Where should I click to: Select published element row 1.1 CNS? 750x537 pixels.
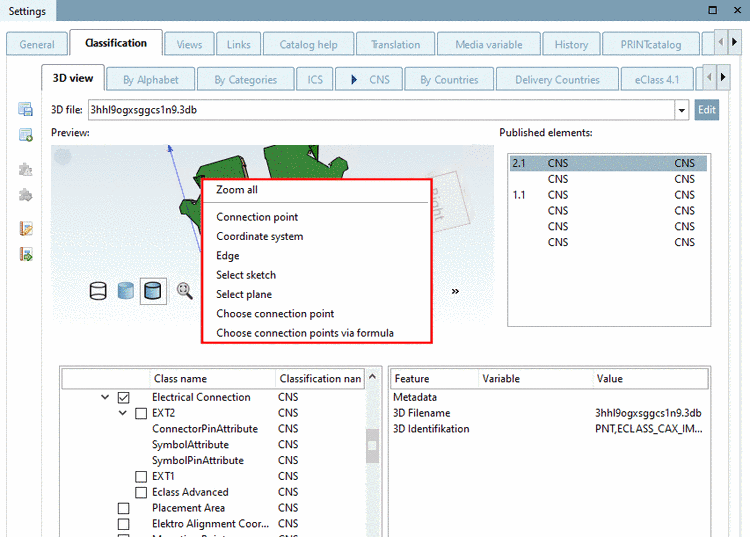pos(608,195)
